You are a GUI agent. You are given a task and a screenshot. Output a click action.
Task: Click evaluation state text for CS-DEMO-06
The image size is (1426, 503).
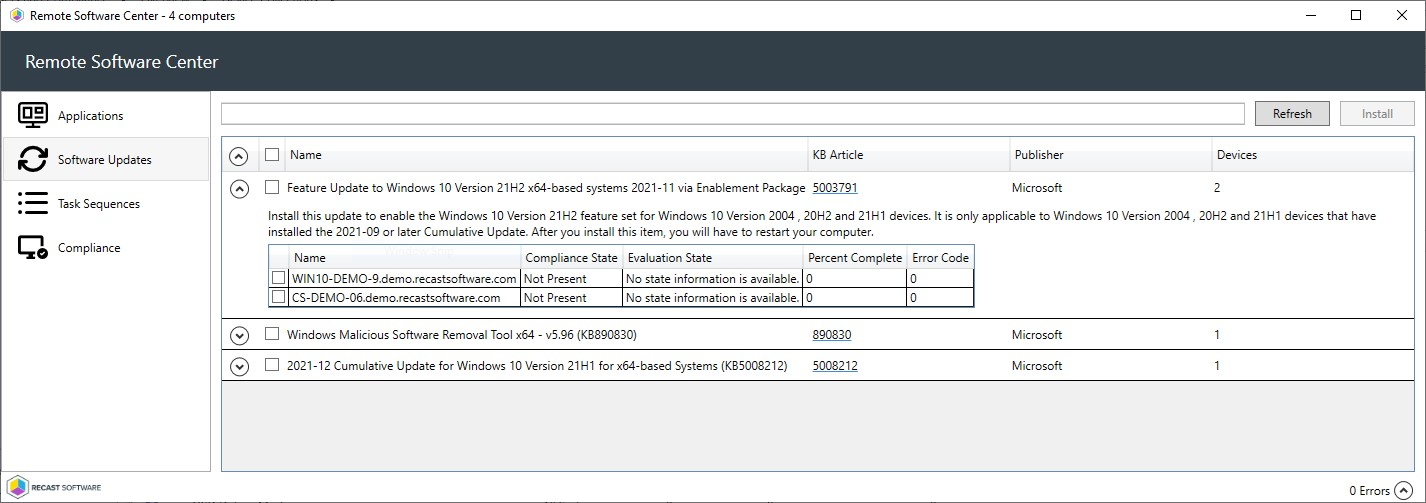pyautogui.click(x=712, y=298)
